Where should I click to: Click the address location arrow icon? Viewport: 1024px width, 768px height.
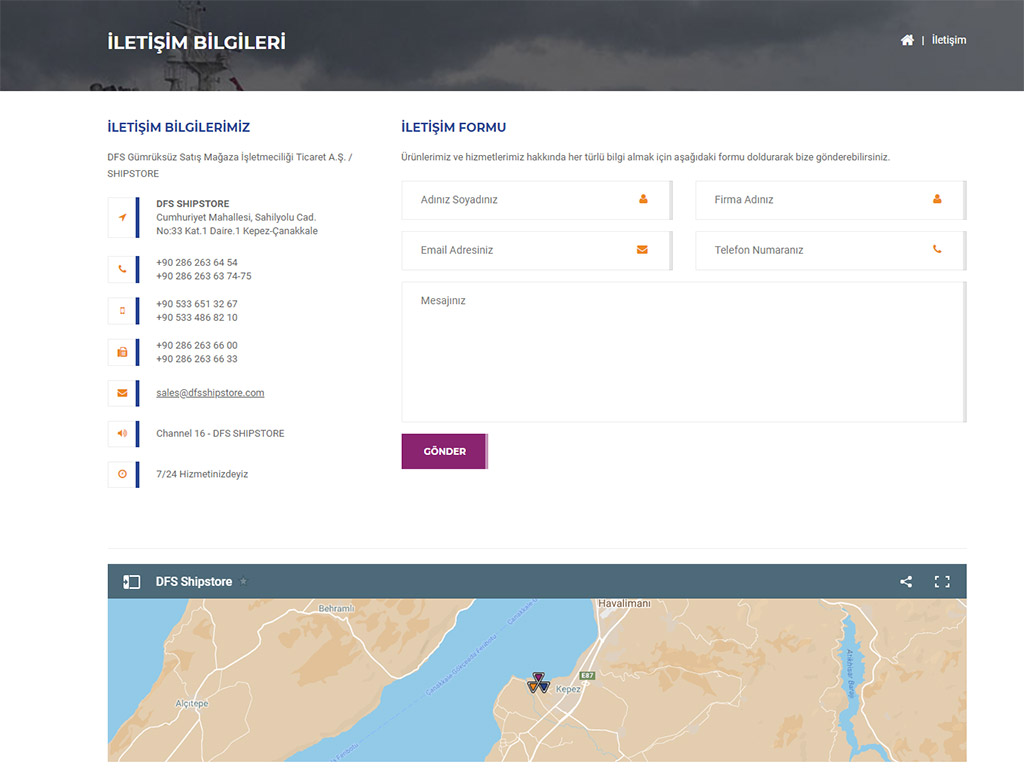click(x=122, y=217)
